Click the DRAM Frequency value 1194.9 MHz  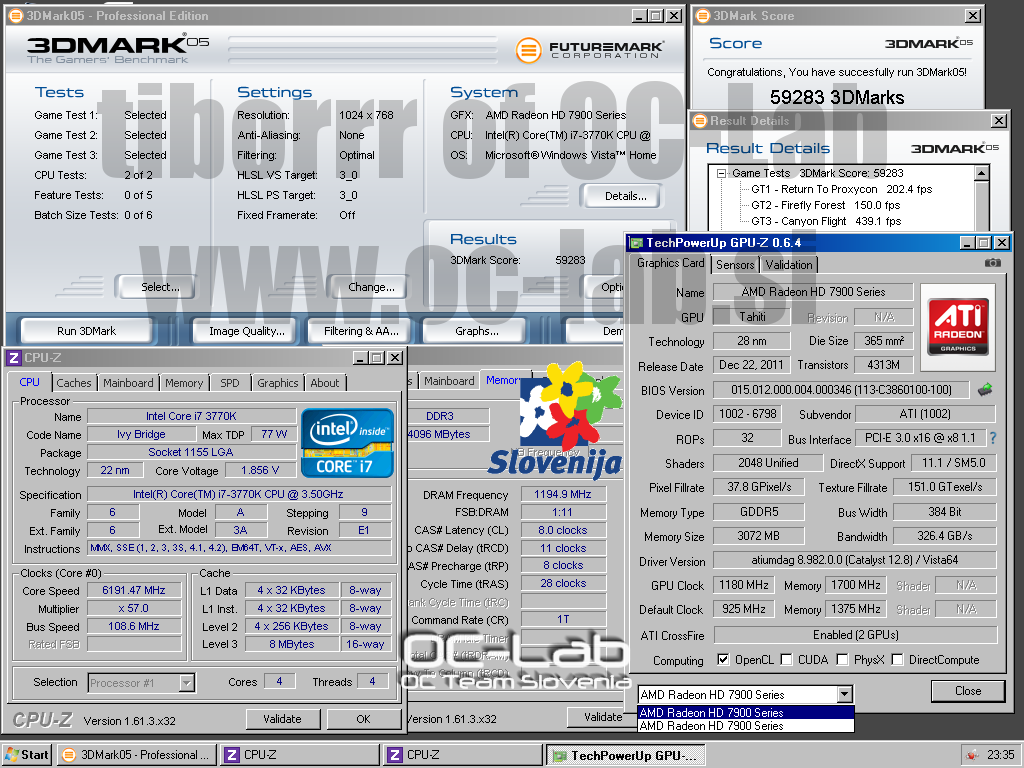tap(563, 494)
